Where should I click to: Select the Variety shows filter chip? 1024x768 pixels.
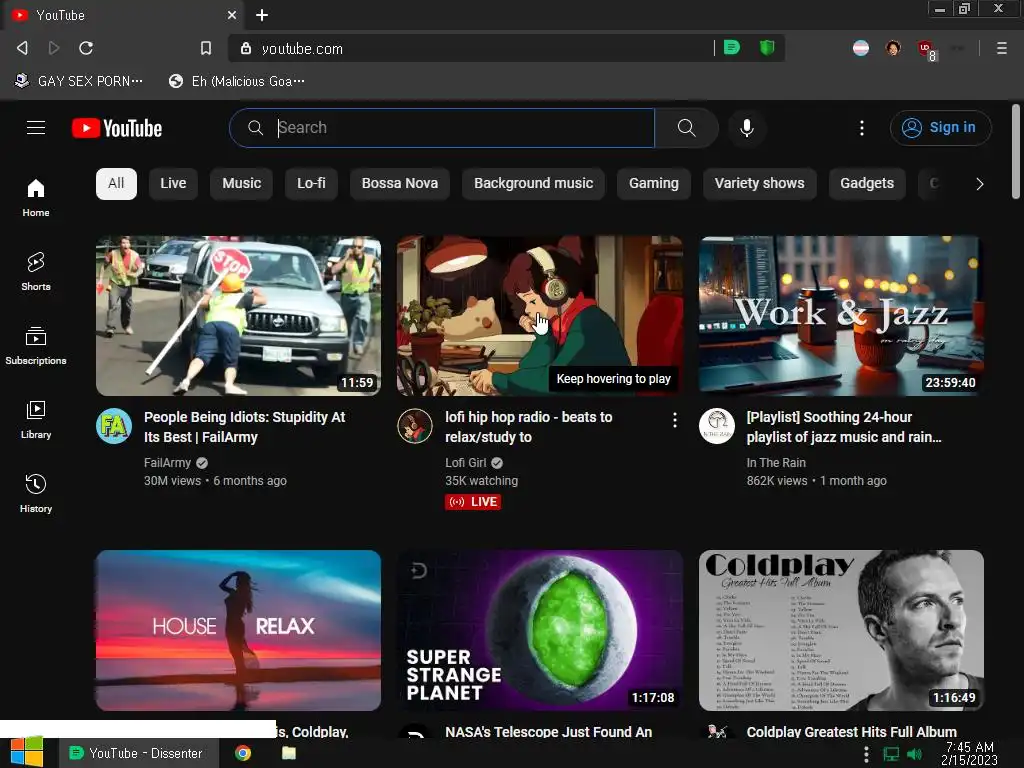tap(760, 184)
